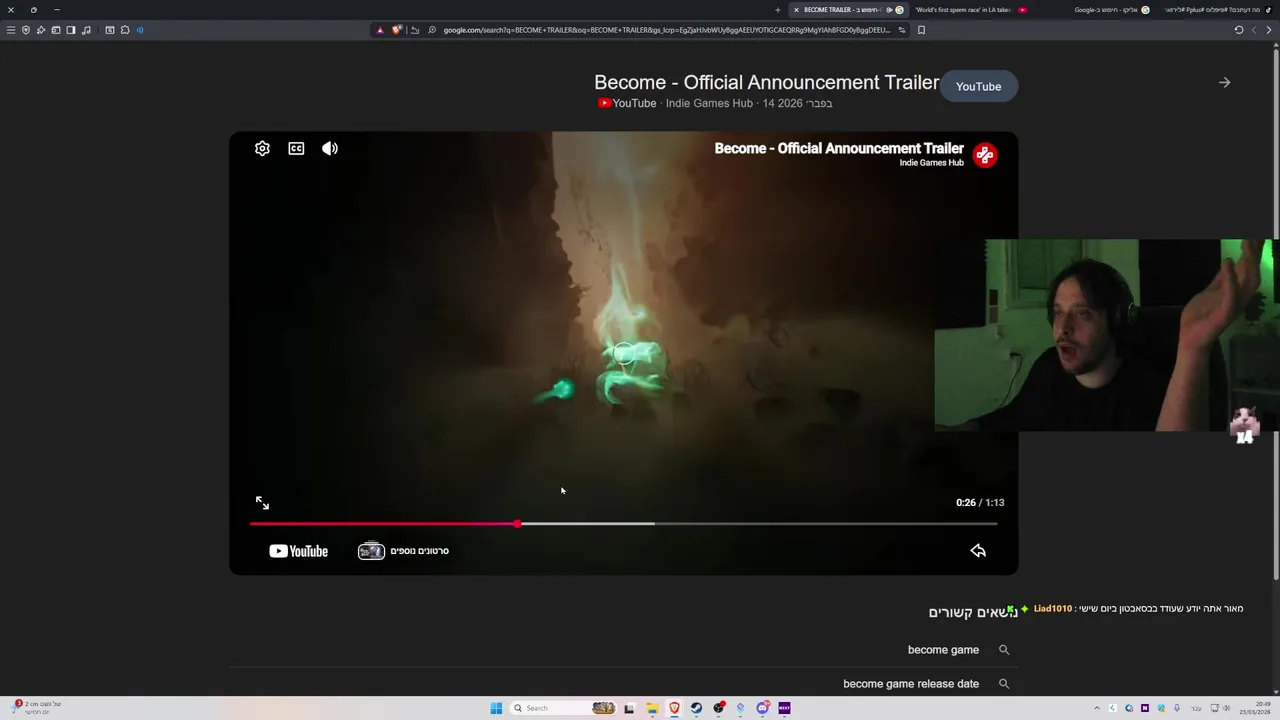Click 'Become - Official Announcement Trailer' page heading
1280x720 pixels.
pyautogui.click(x=767, y=82)
